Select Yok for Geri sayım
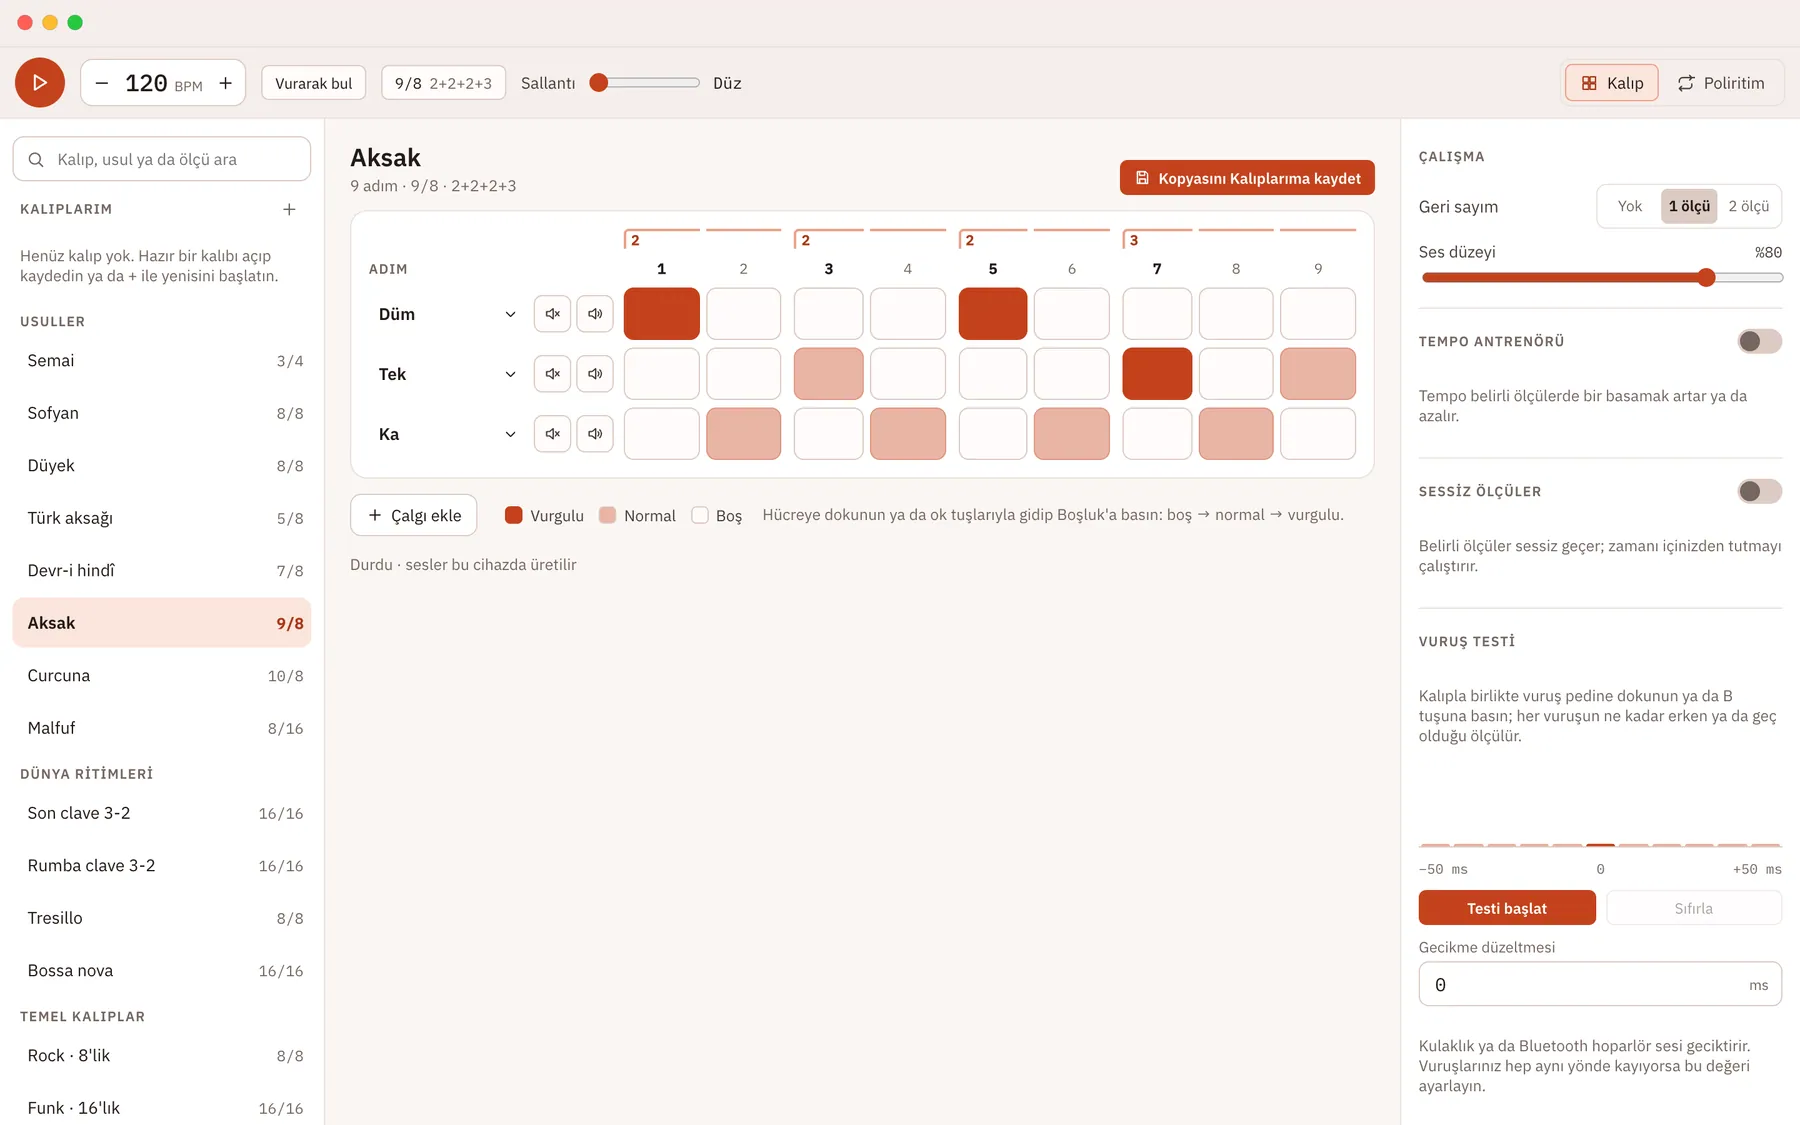This screenshot has height=1125, width=1800. coord(1629,206)
